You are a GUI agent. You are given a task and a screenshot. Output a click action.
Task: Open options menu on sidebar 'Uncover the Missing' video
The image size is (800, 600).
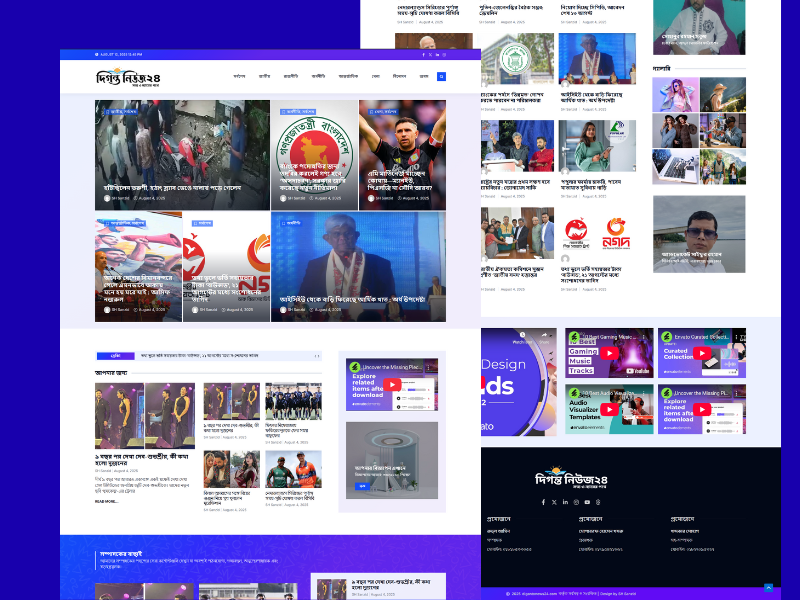point(429,367)
